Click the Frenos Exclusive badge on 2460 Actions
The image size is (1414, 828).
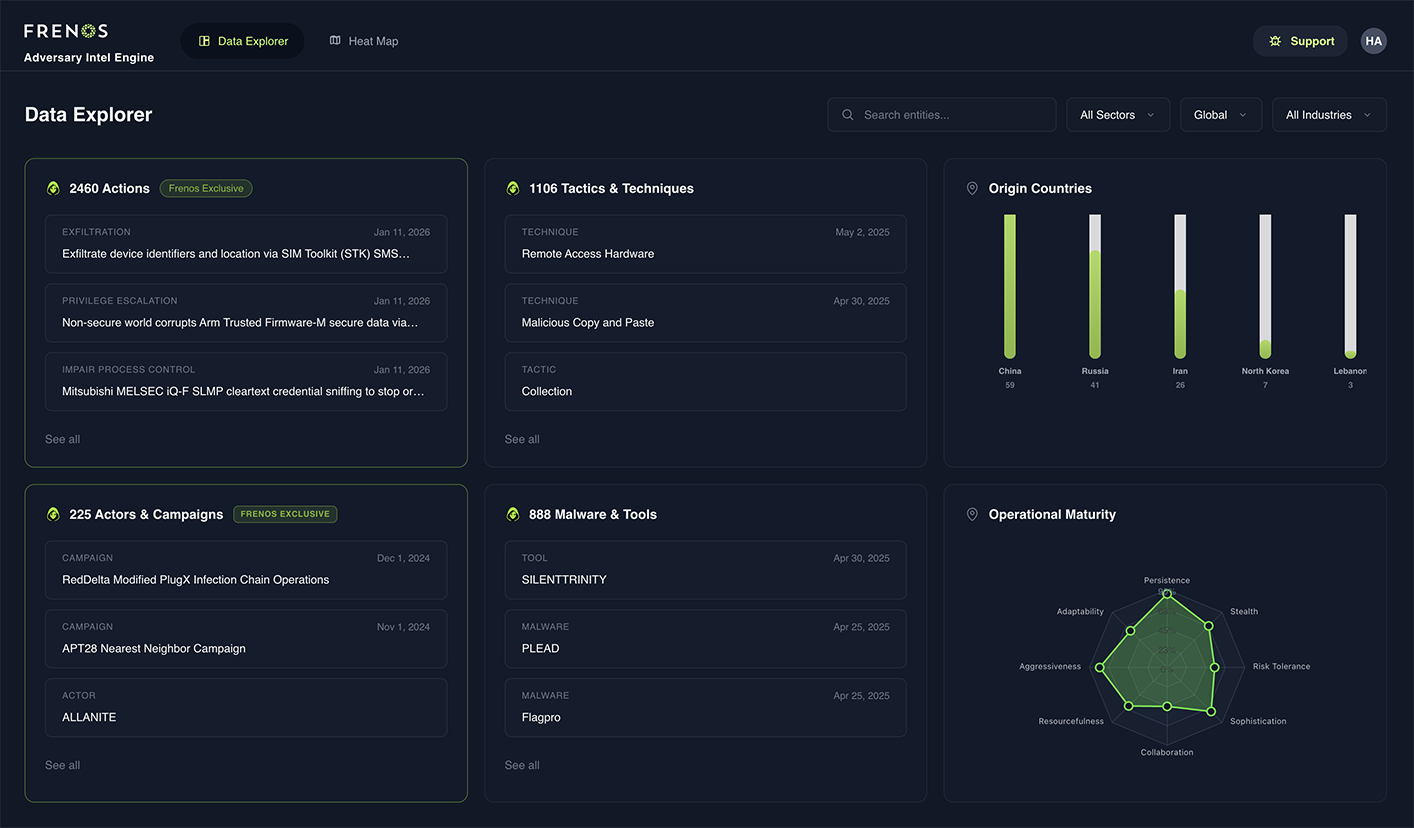pyautogui.click(x=205, y=188)
